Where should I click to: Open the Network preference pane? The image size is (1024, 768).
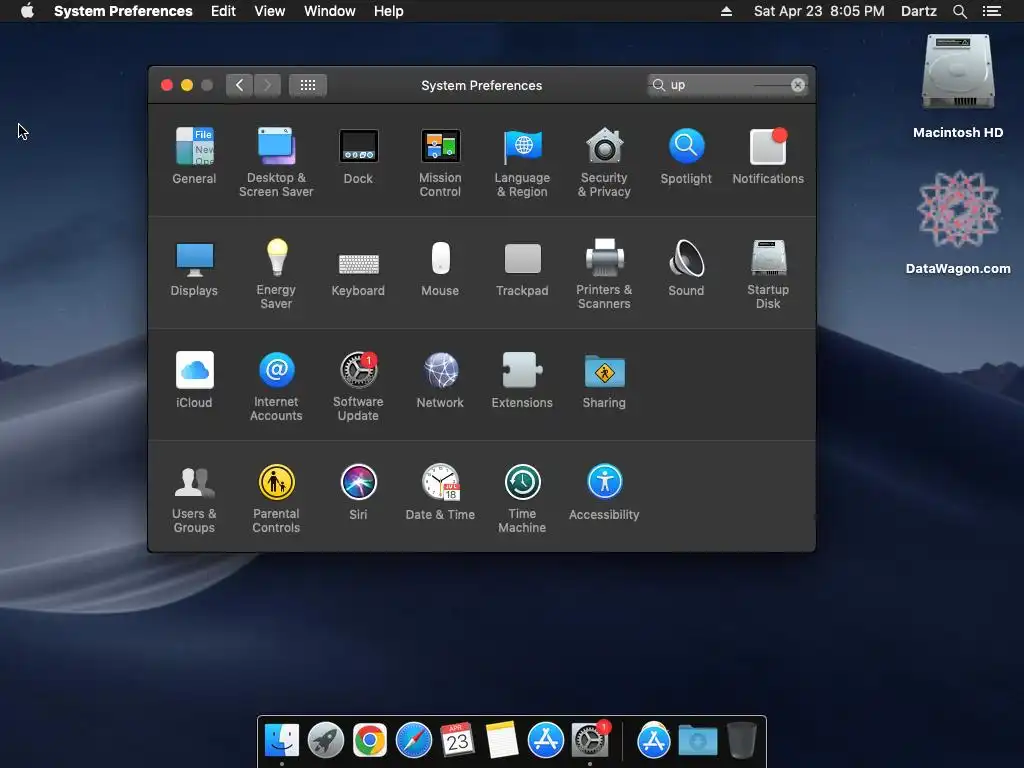click(440, 380)
